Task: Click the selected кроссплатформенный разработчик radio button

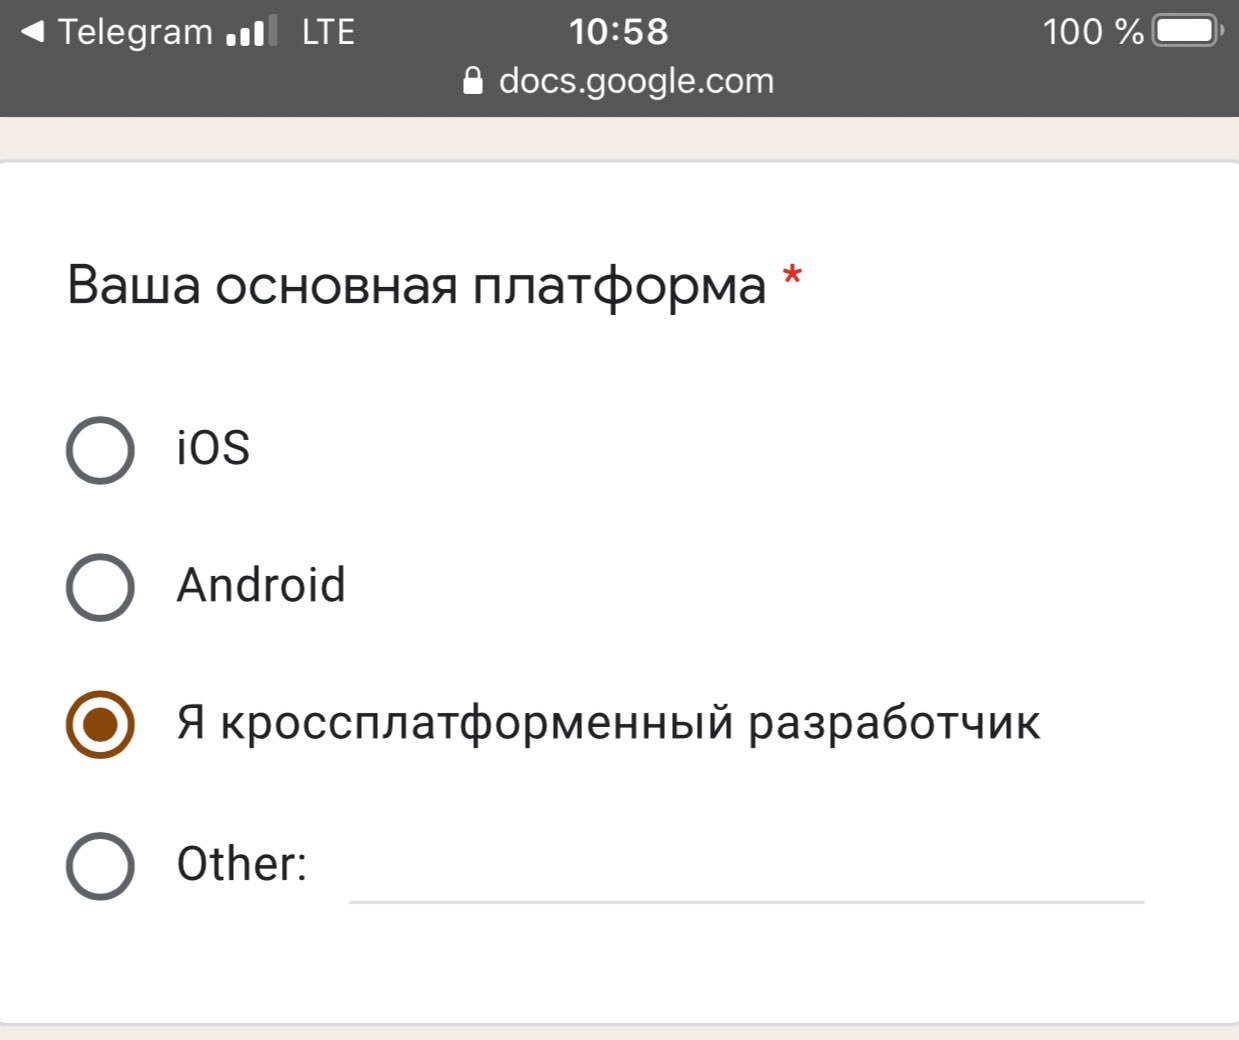Action: click(x=100, y=724)
